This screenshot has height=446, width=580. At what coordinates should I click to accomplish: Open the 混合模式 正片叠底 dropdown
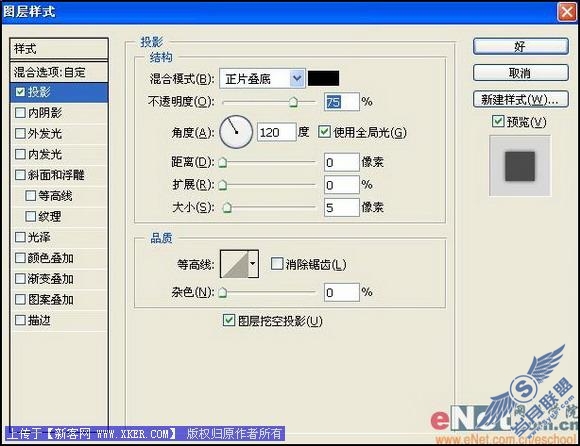click(x=262, y=78)
